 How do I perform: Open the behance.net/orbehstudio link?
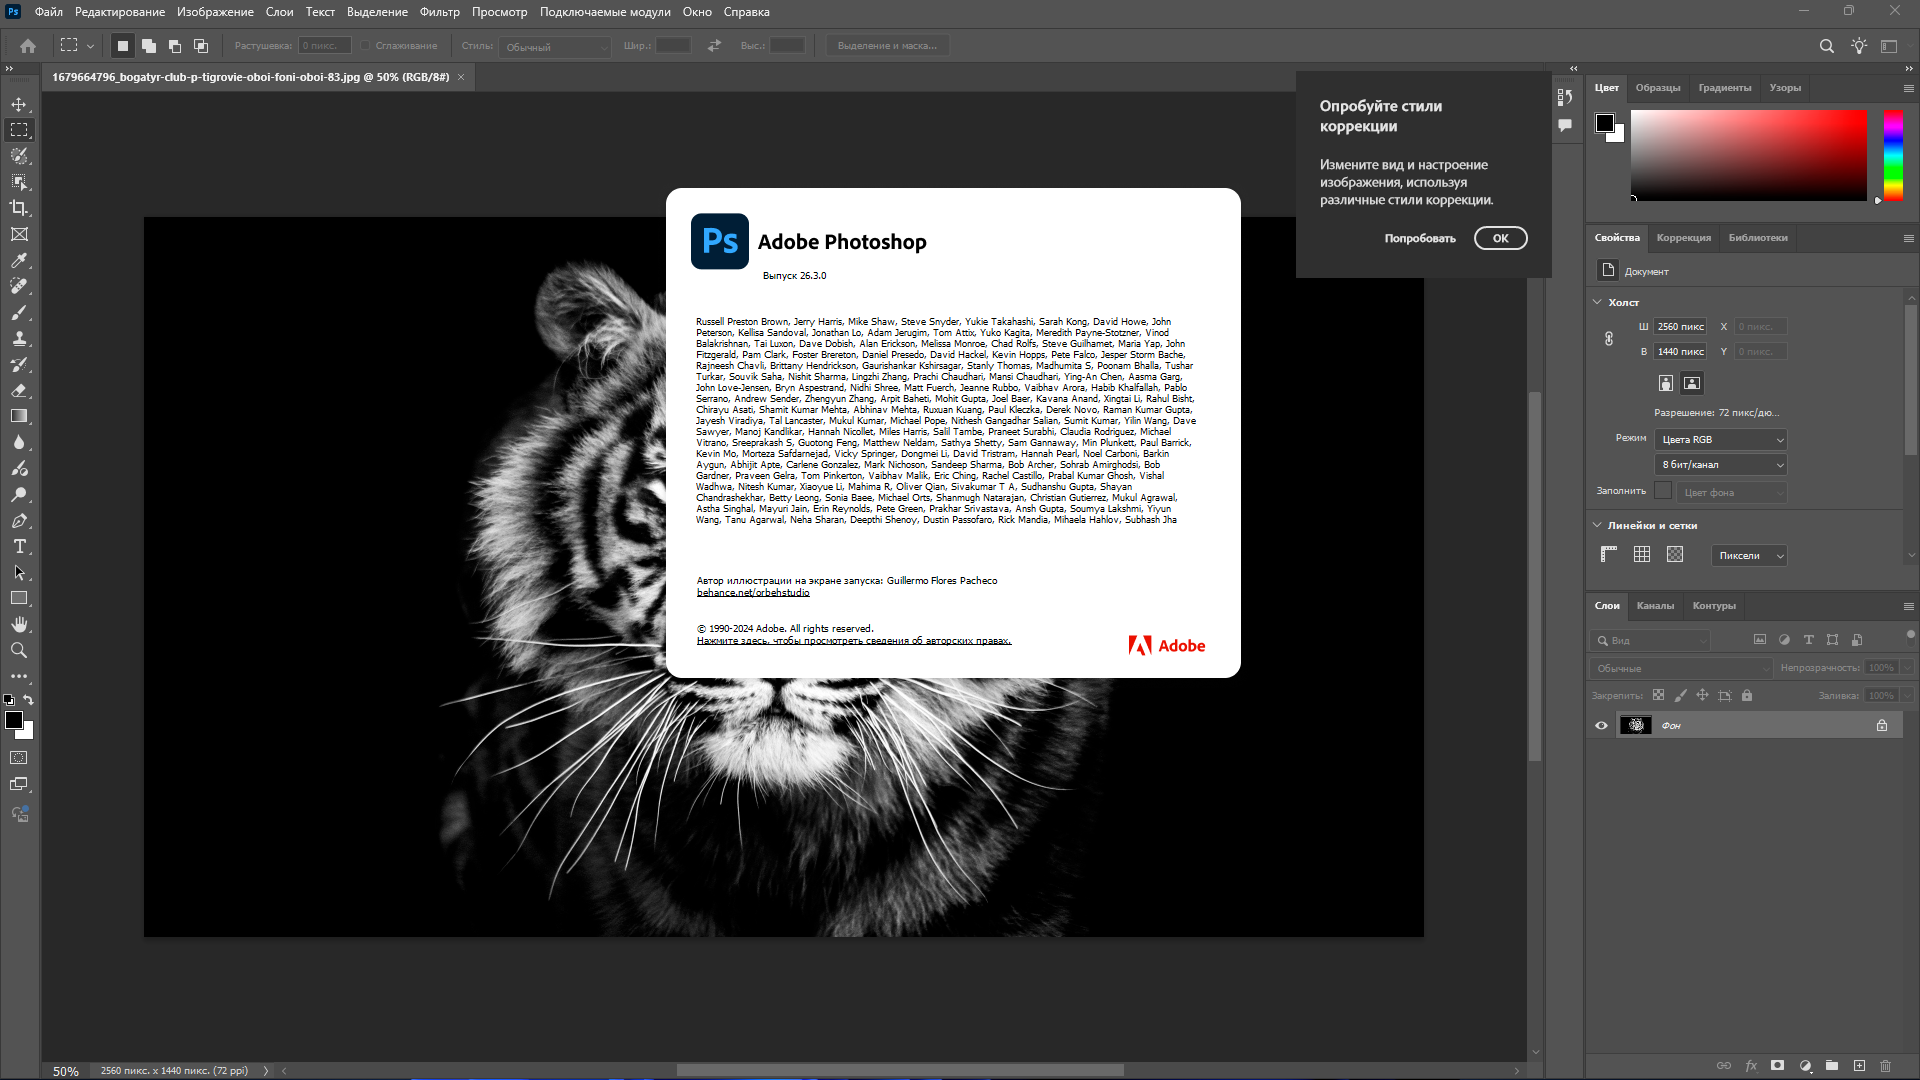(753, 593)
